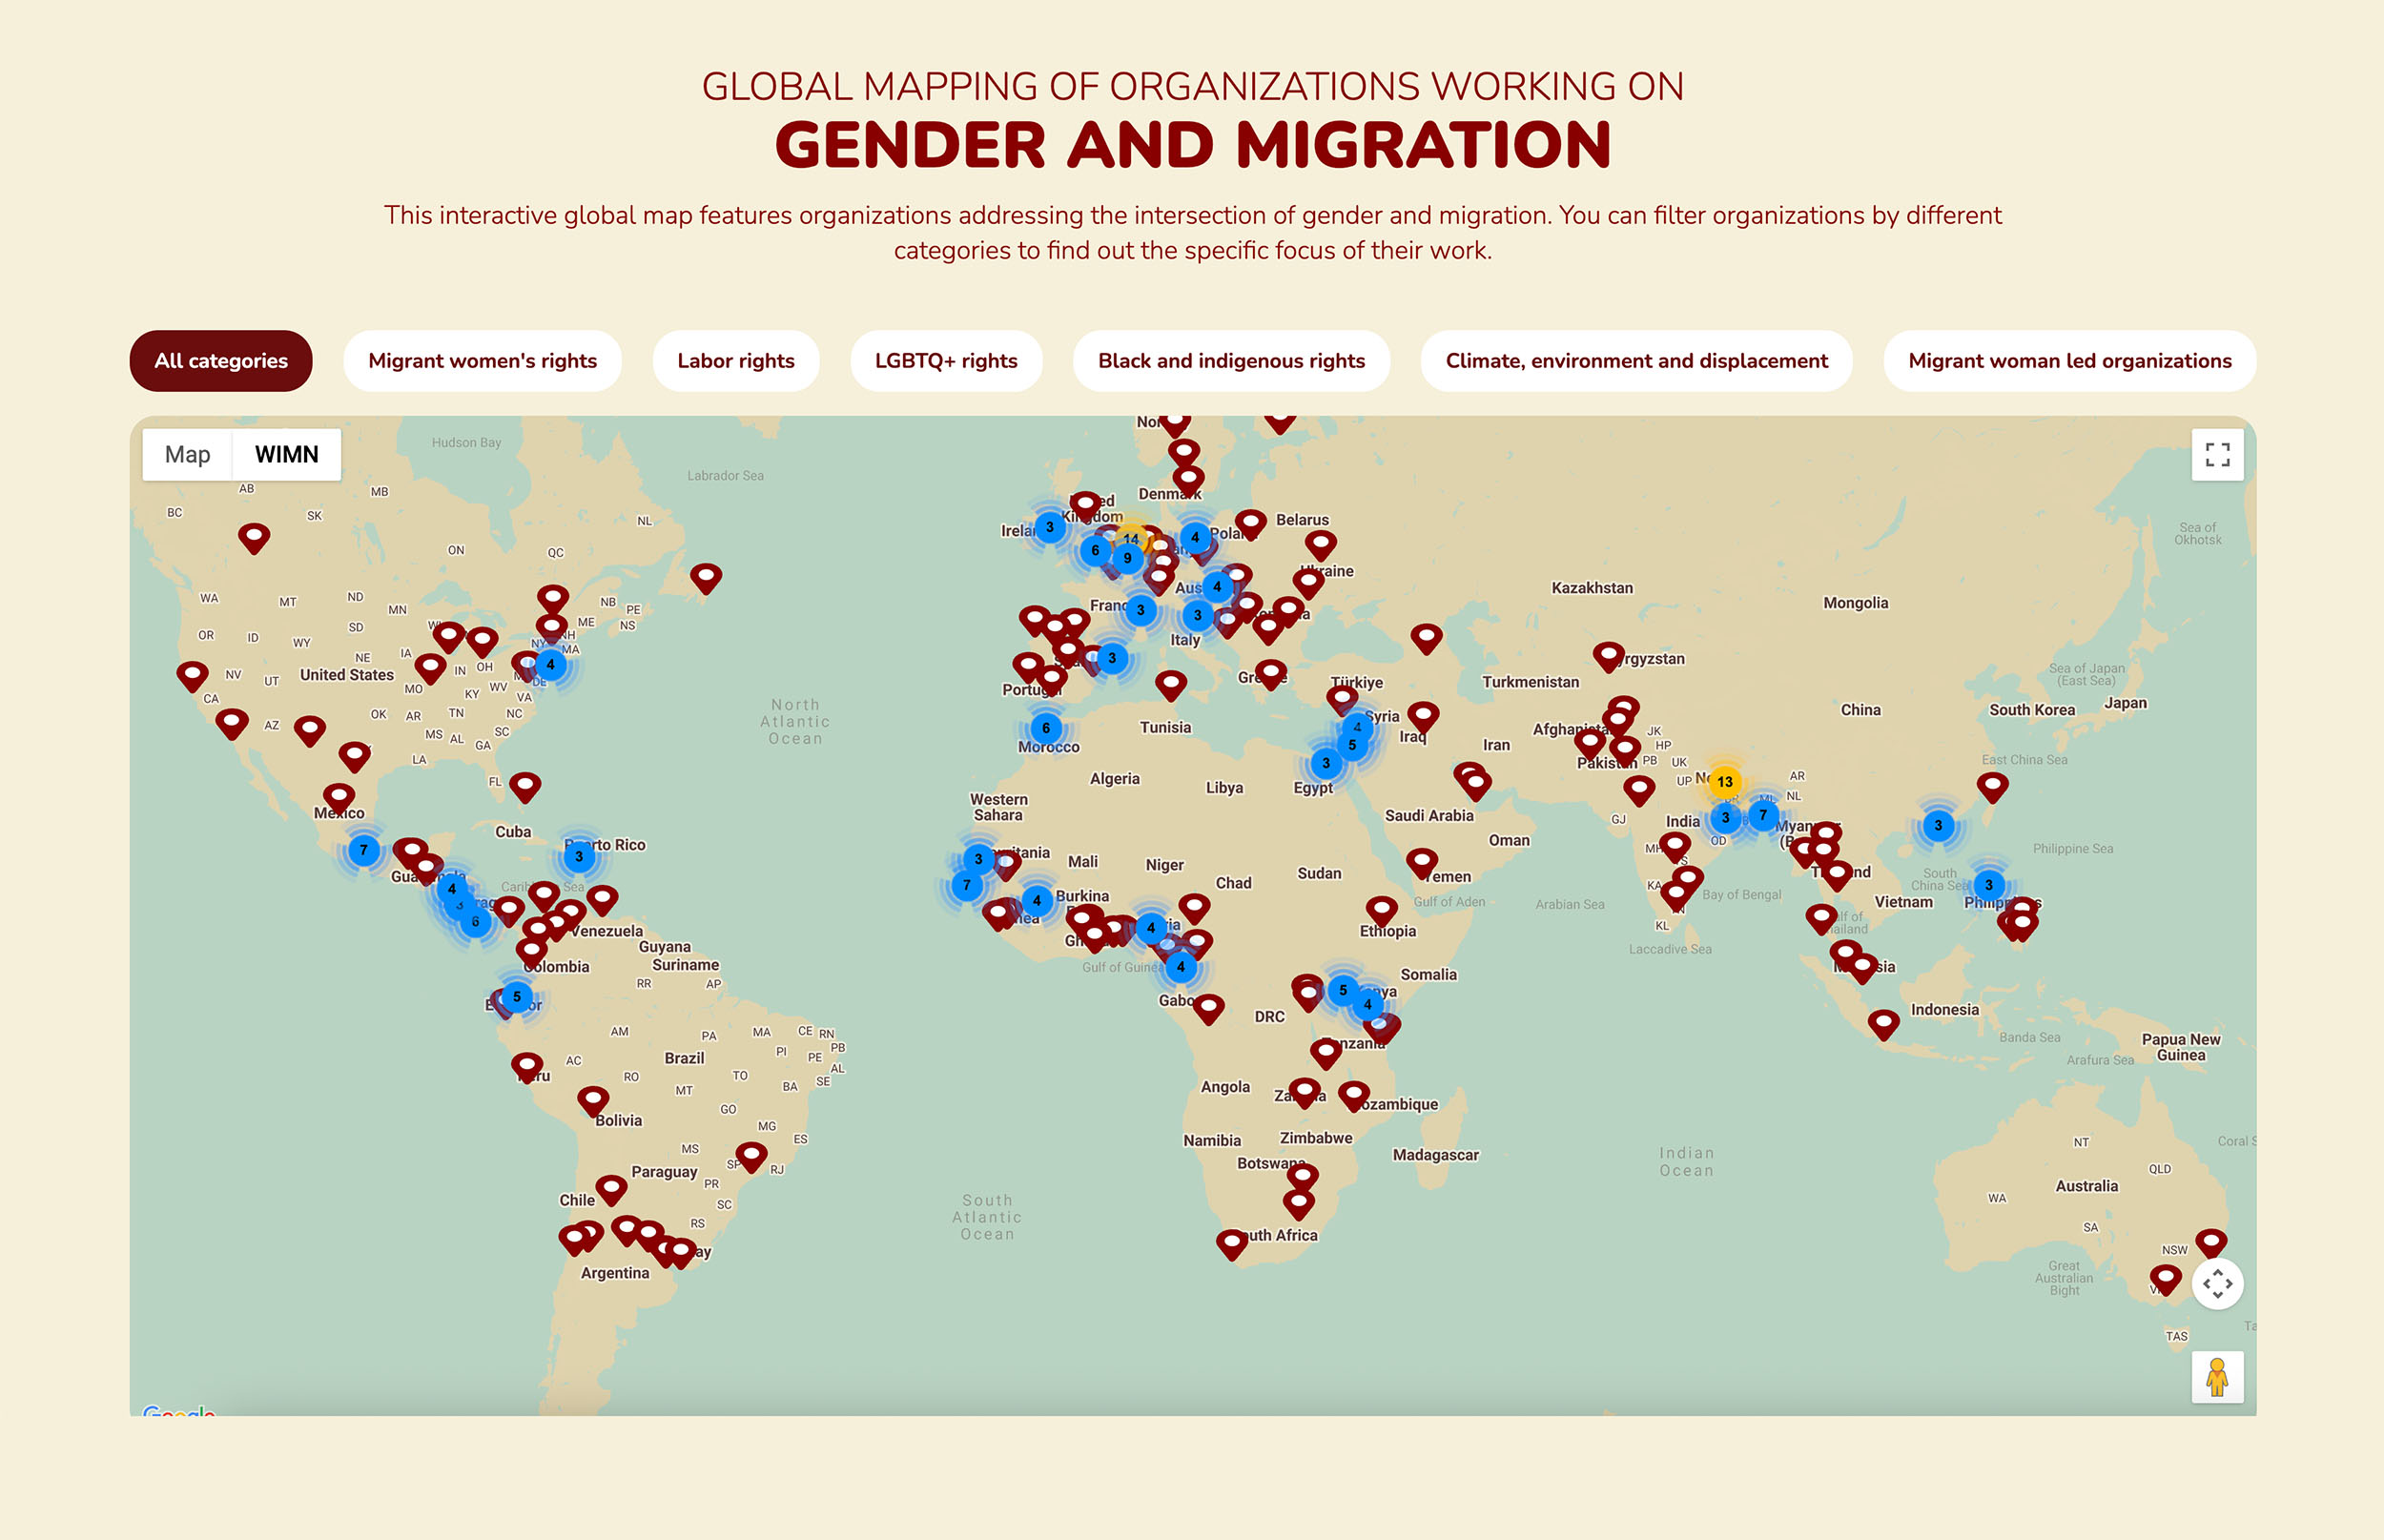Image resolution: width=2384 pixels, height=1540 pixels.
Task: Filter by Migrant woman led organizations
Action: click(2069, 361)
